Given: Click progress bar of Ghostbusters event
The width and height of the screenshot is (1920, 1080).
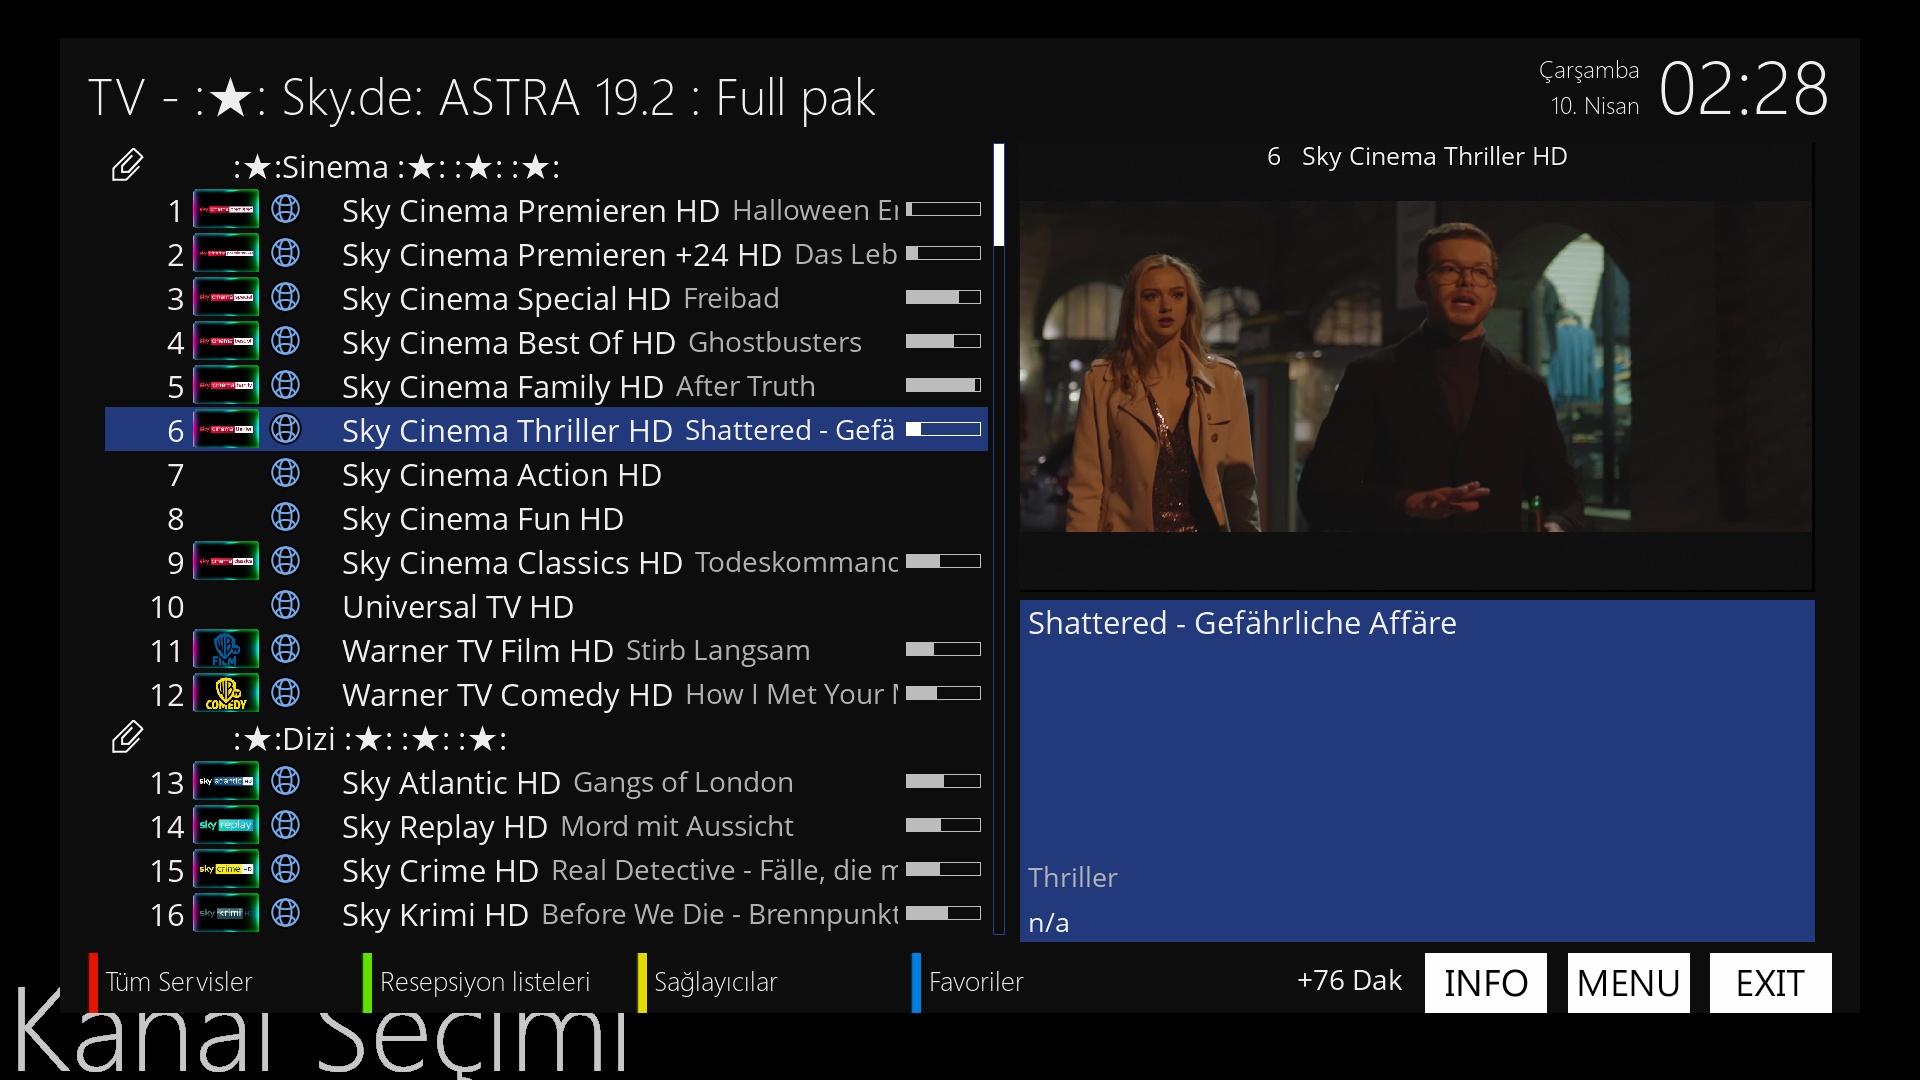Looking at the screenshot, I should pos(943,342).
